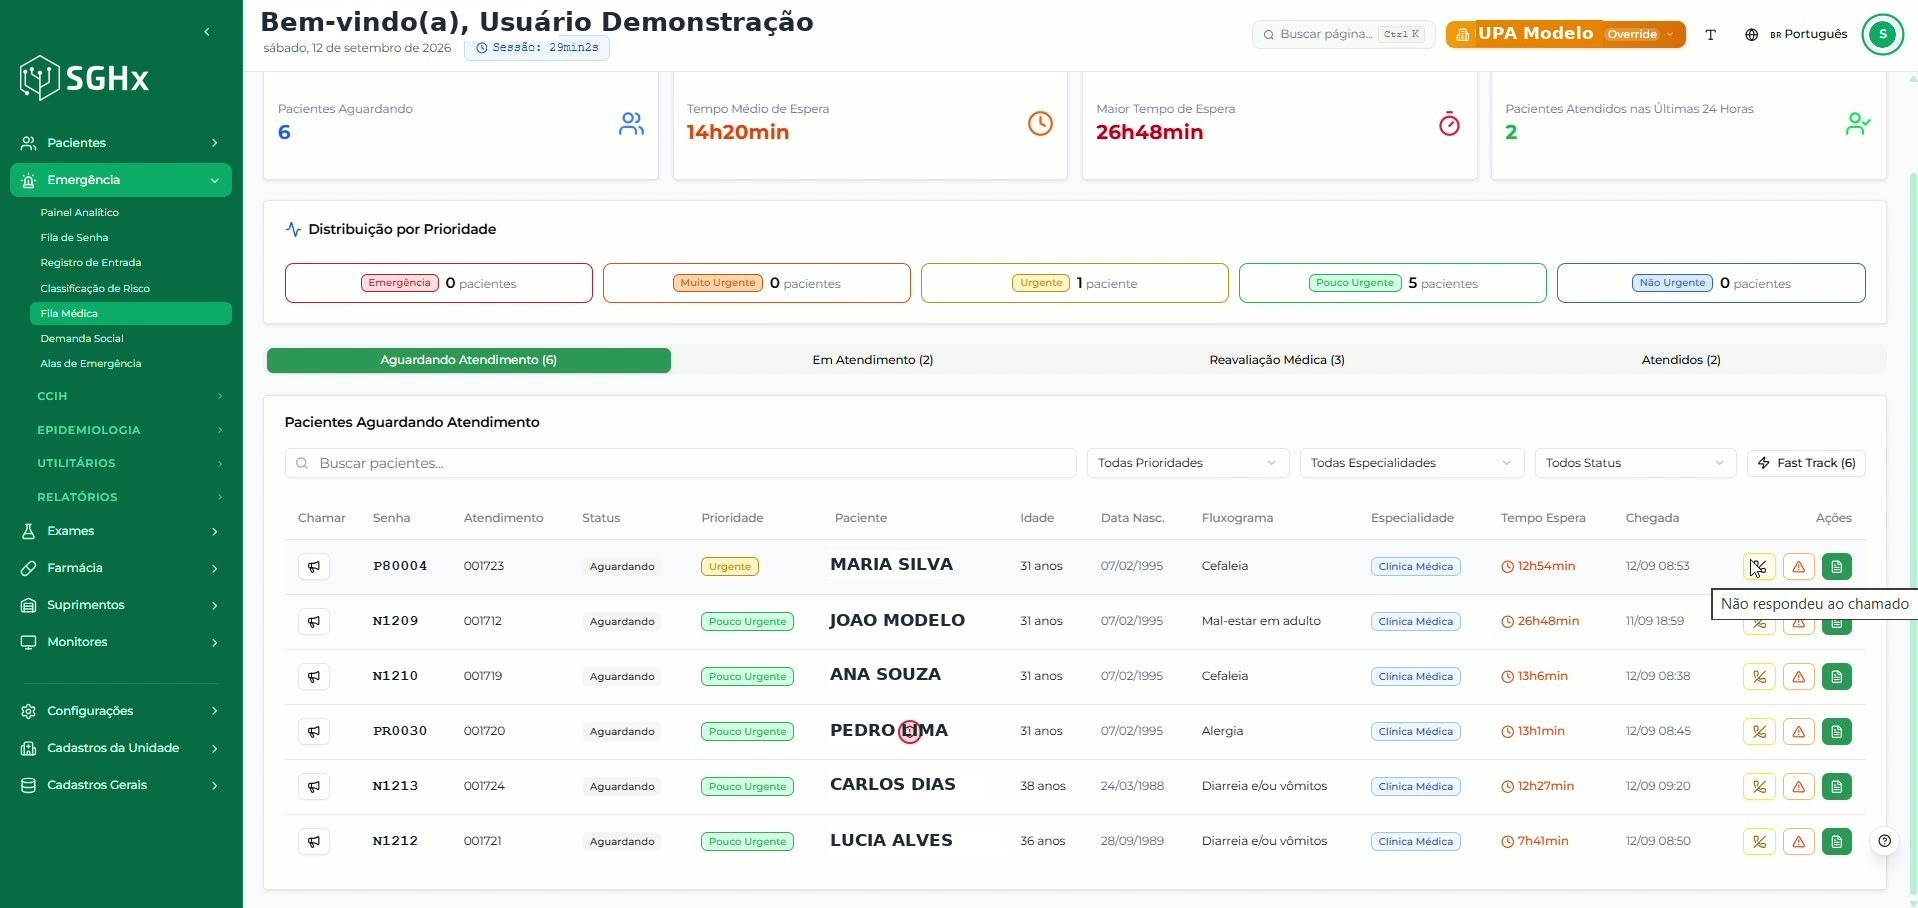Open Painel Analítico in sidebar
The height and width of the screenshot is (908, 1918).
[131, 213]
